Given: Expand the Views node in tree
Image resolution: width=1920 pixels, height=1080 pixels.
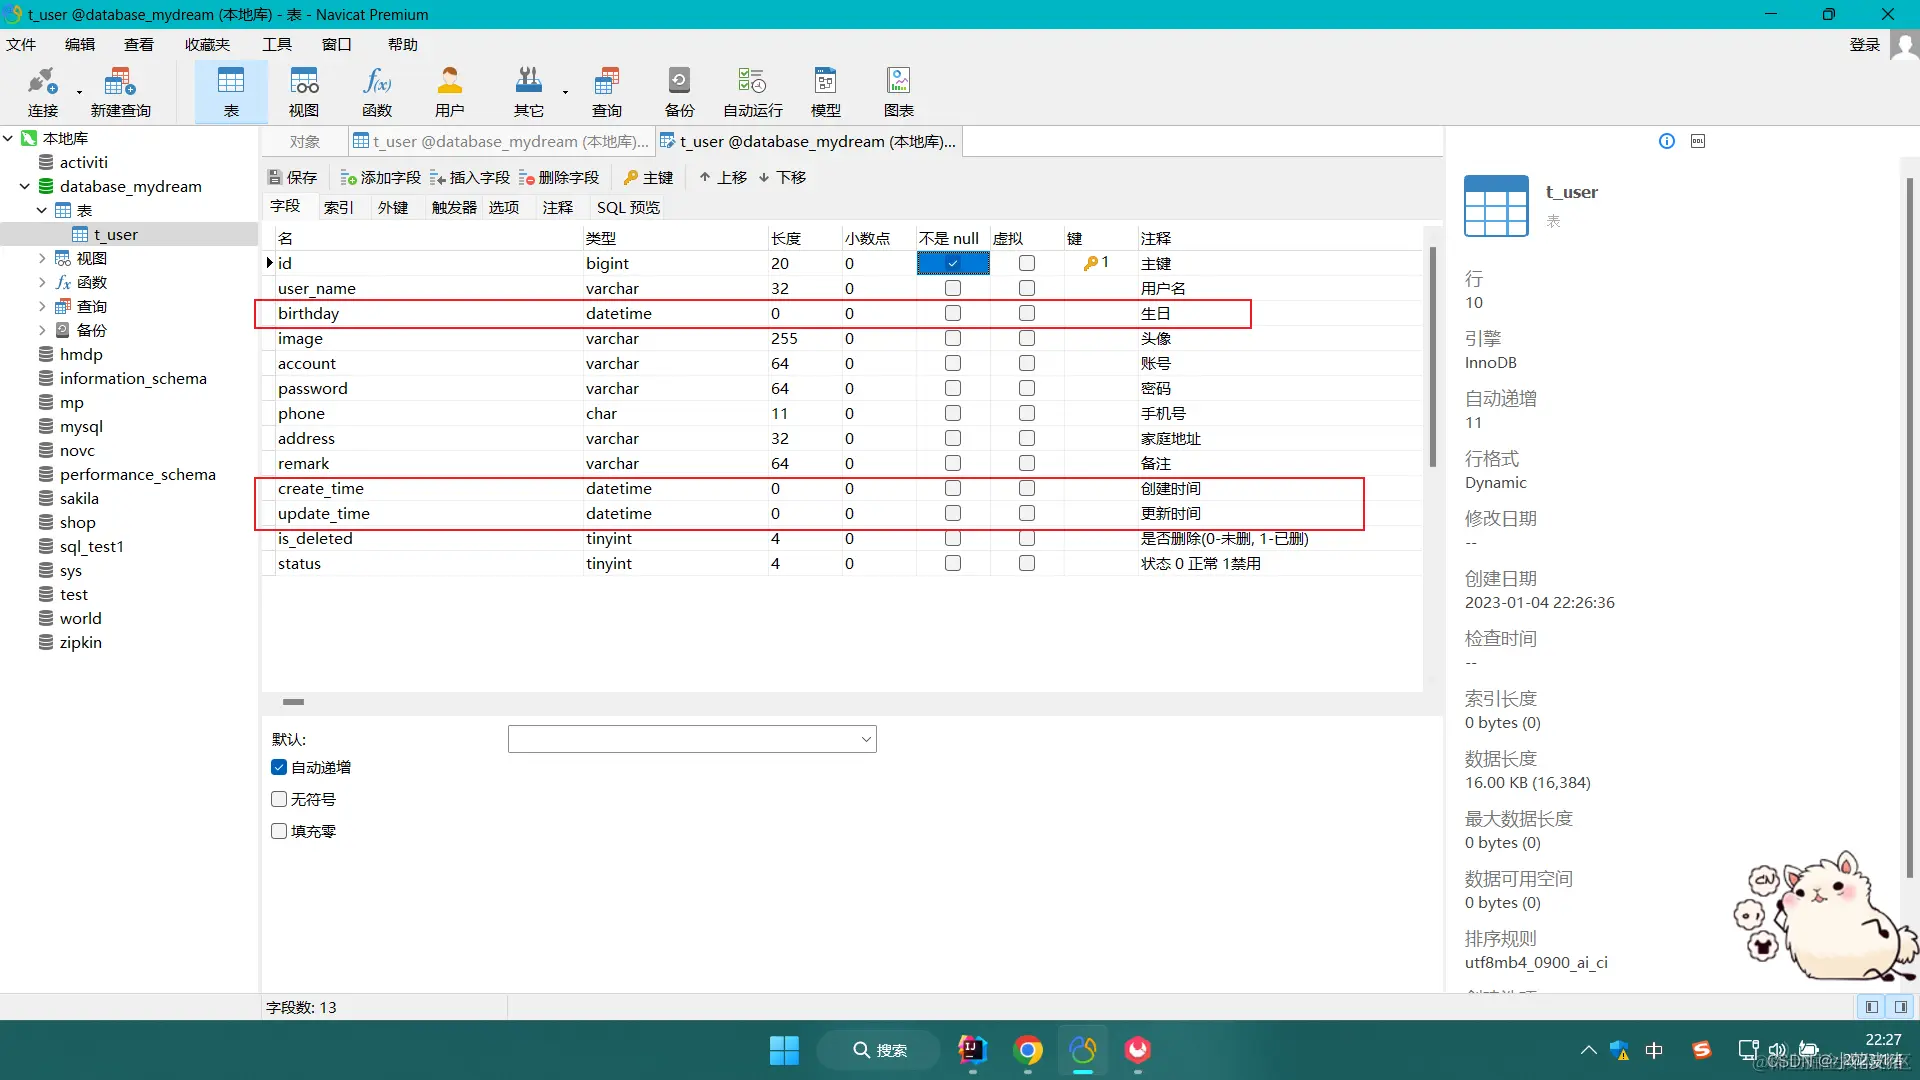Looking at the screenshot, I should pos(42,258).
